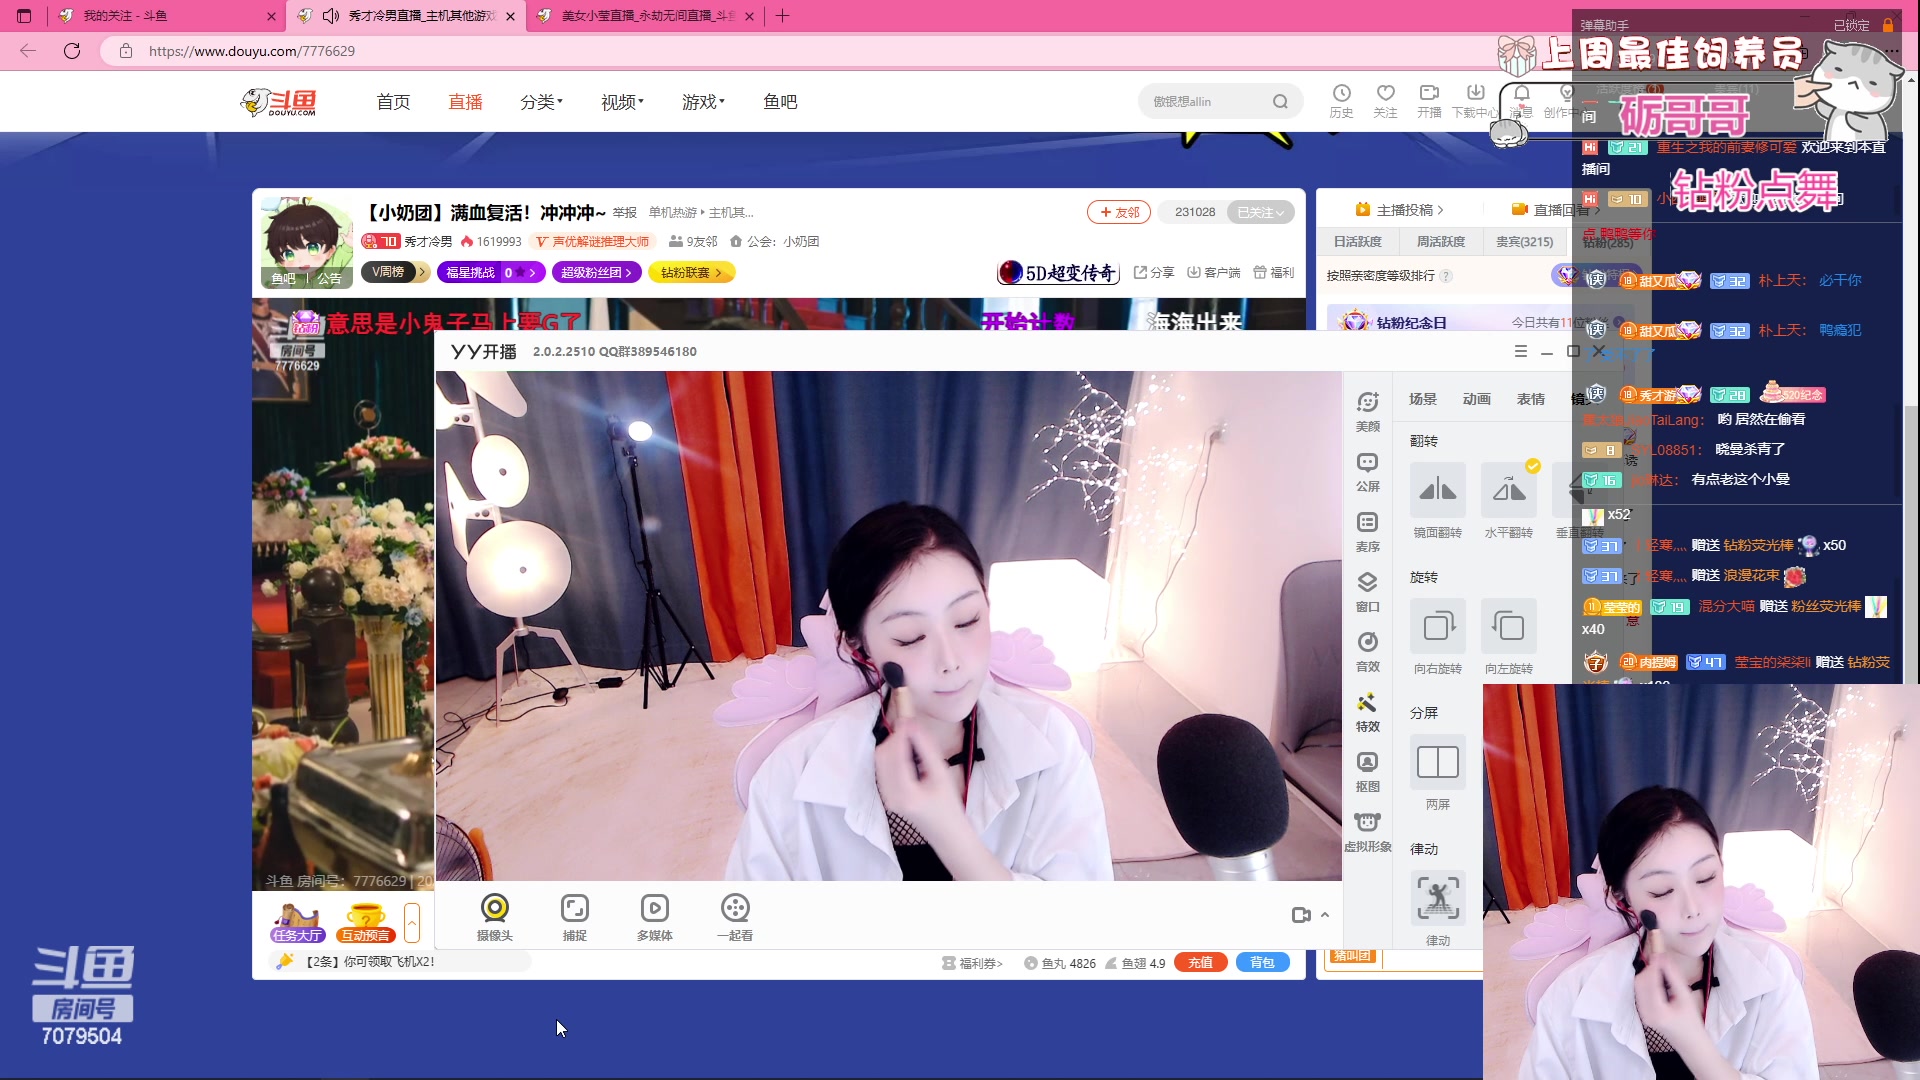Open a new browser tab
The width and height of the screenshot is (1920, 1080).
(x=782, y=16)
